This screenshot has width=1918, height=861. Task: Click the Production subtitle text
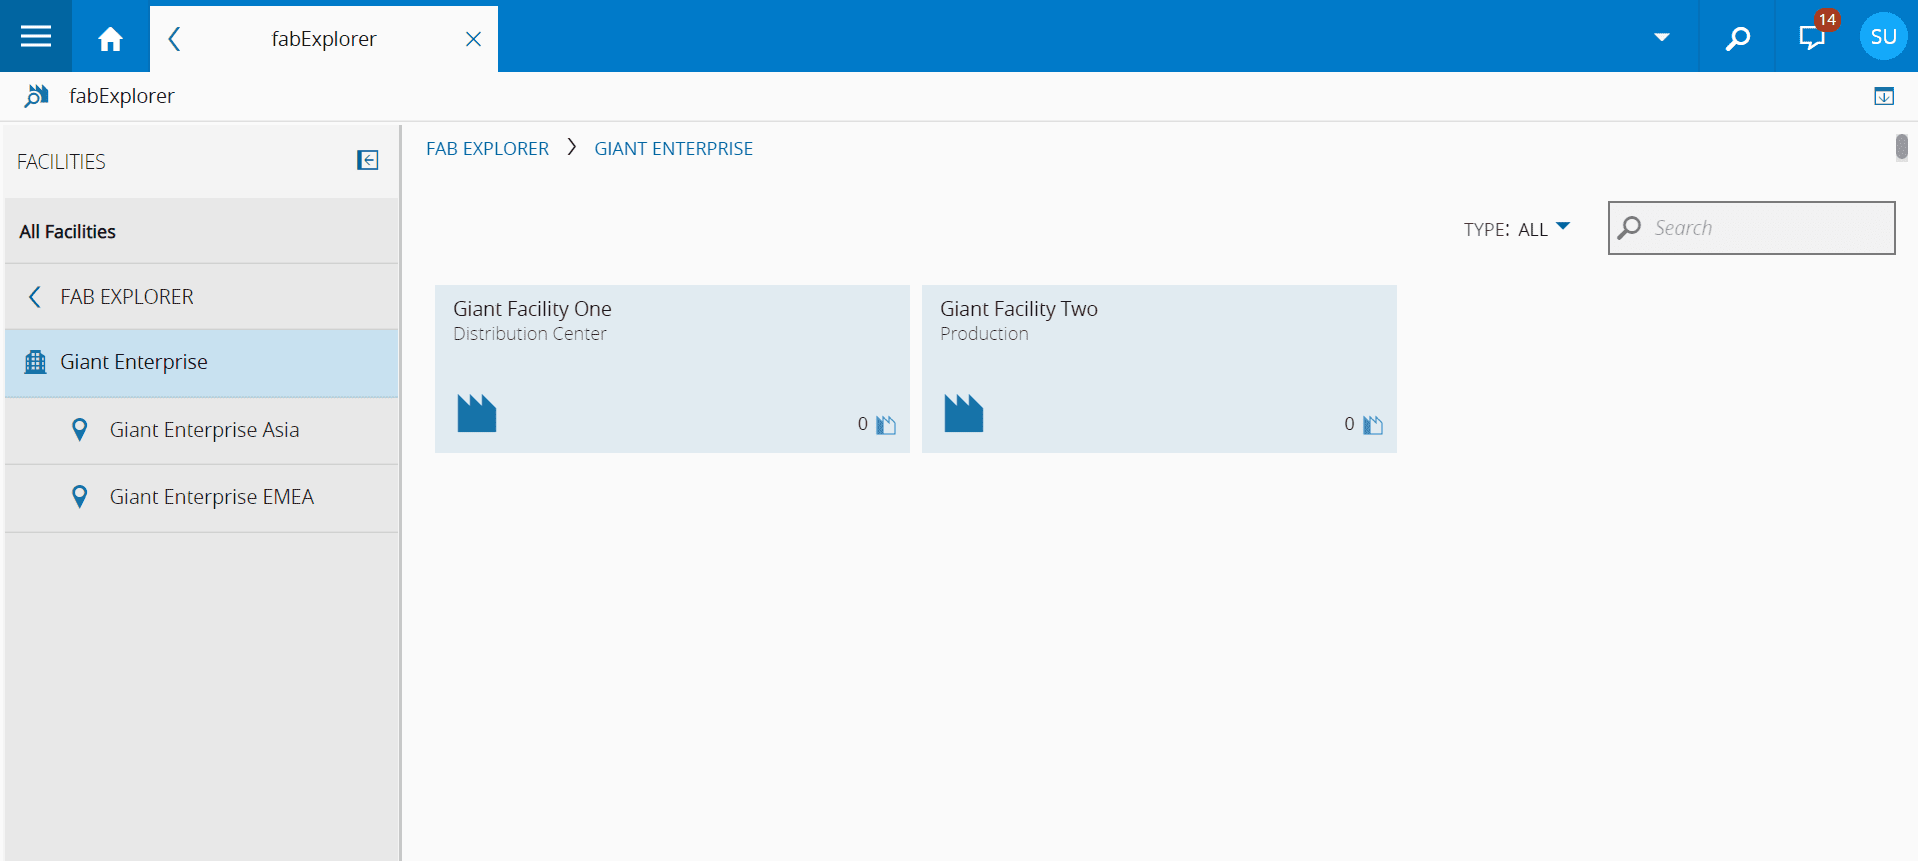[984, 334]
